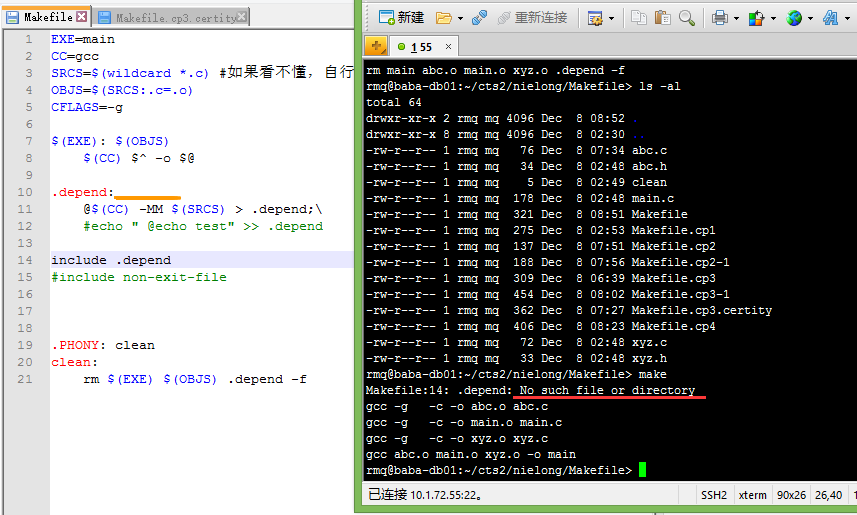Click 'No such file or directory' message
This screenshot has height=515, width=857.
(x=607, y=390)
